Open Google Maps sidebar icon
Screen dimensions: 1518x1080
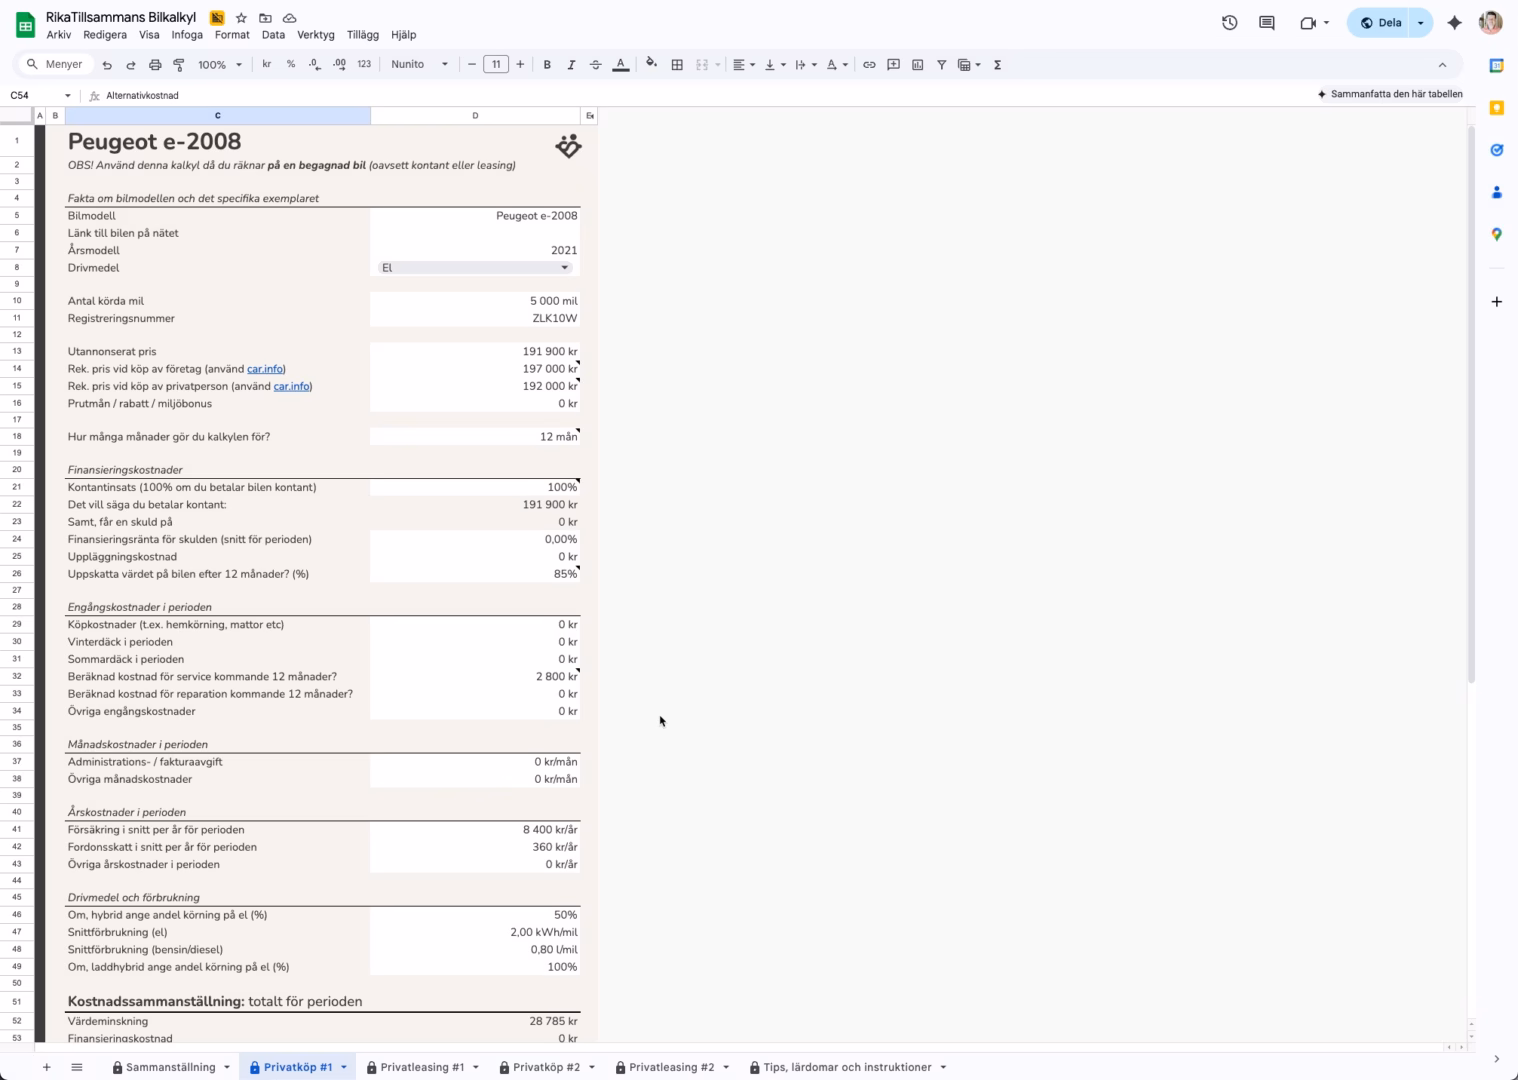point(1497,234)
